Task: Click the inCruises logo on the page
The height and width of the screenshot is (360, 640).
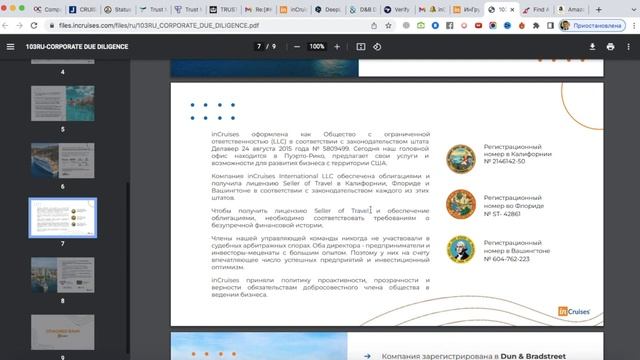Action: tap(574, 311)
